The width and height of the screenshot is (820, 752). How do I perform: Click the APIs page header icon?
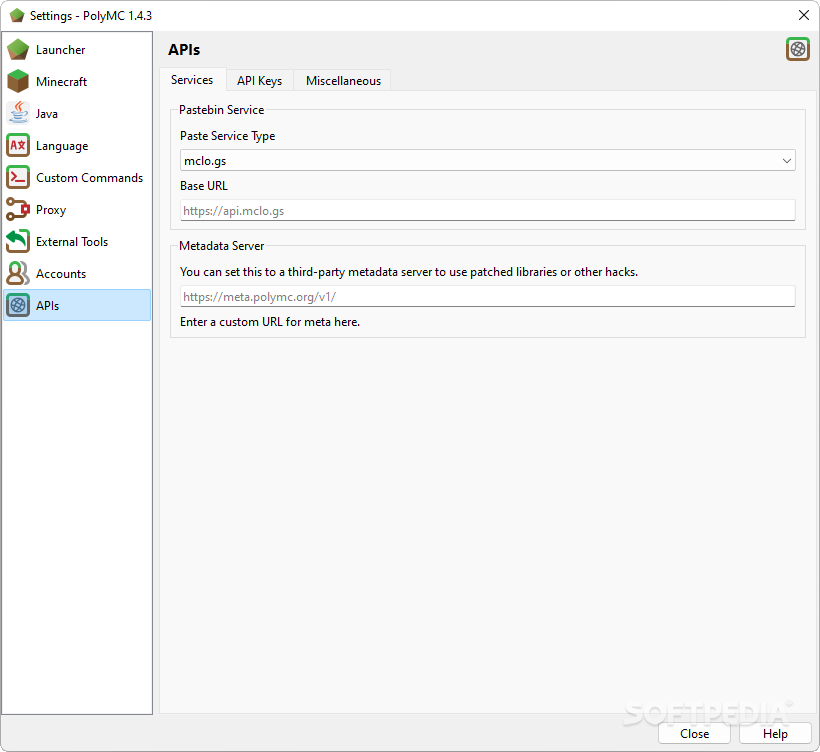tap(798, 50)
